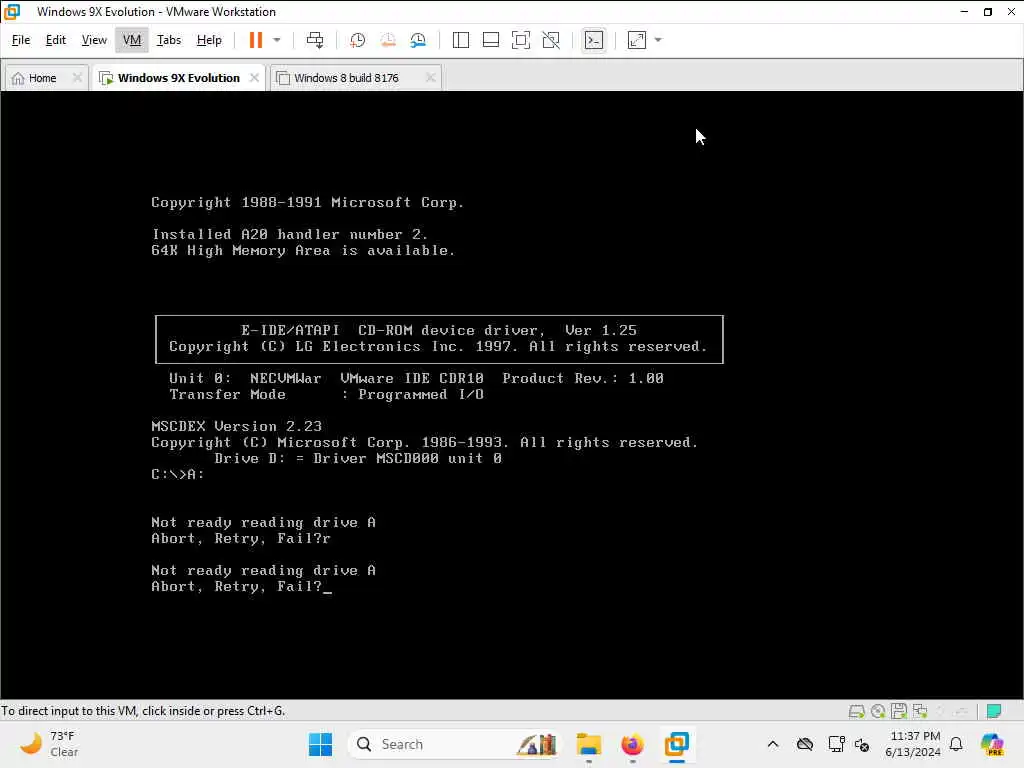Click the VMware Workstation title bar icon
1024x768 pixels.
12,12
